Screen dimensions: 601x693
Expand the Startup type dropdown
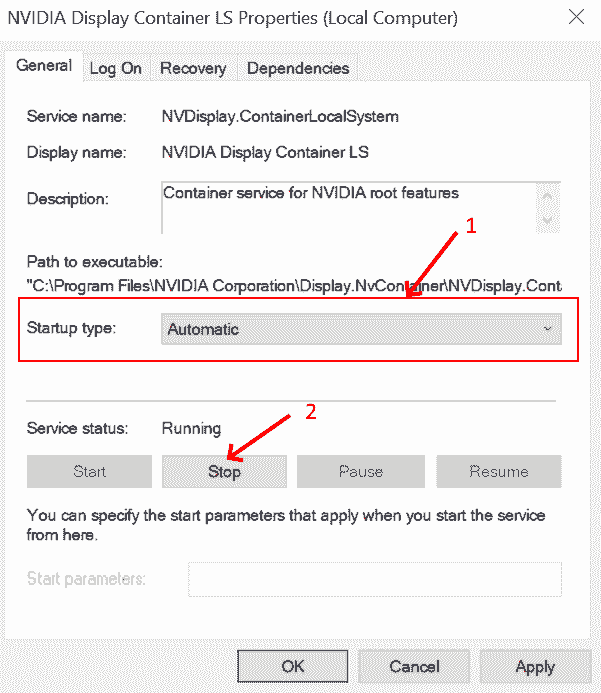(x=361, y=329)
